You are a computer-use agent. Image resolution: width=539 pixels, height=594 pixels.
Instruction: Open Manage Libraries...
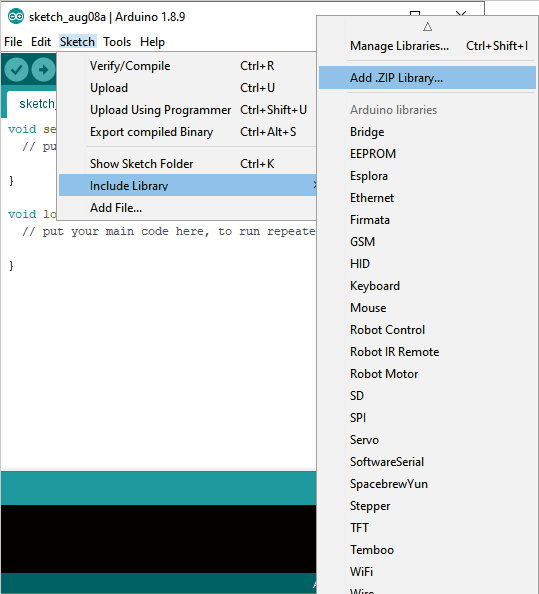[427, 46]
